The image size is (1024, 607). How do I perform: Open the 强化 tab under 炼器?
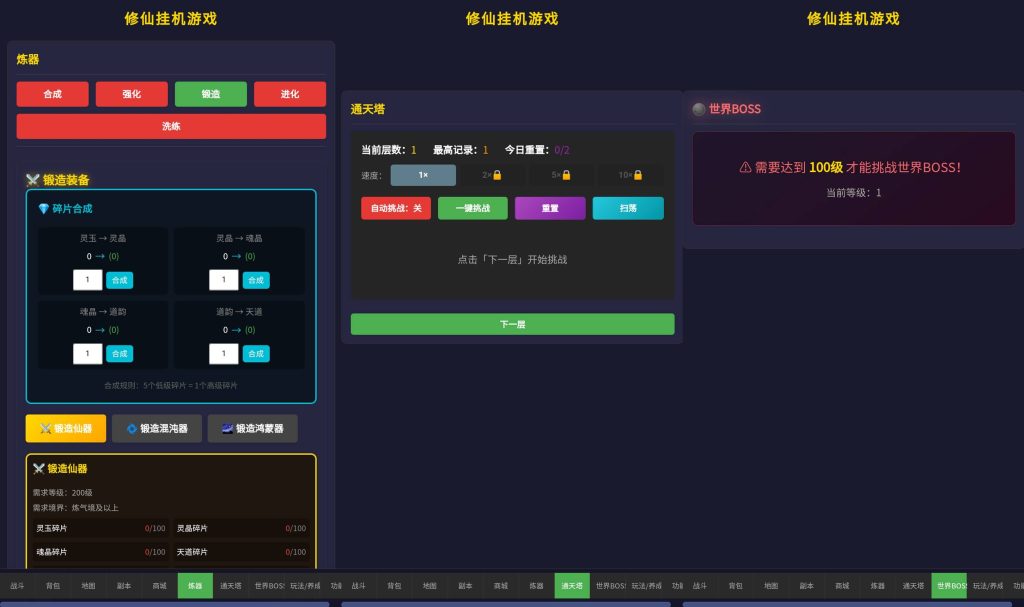tap(131, 94)
